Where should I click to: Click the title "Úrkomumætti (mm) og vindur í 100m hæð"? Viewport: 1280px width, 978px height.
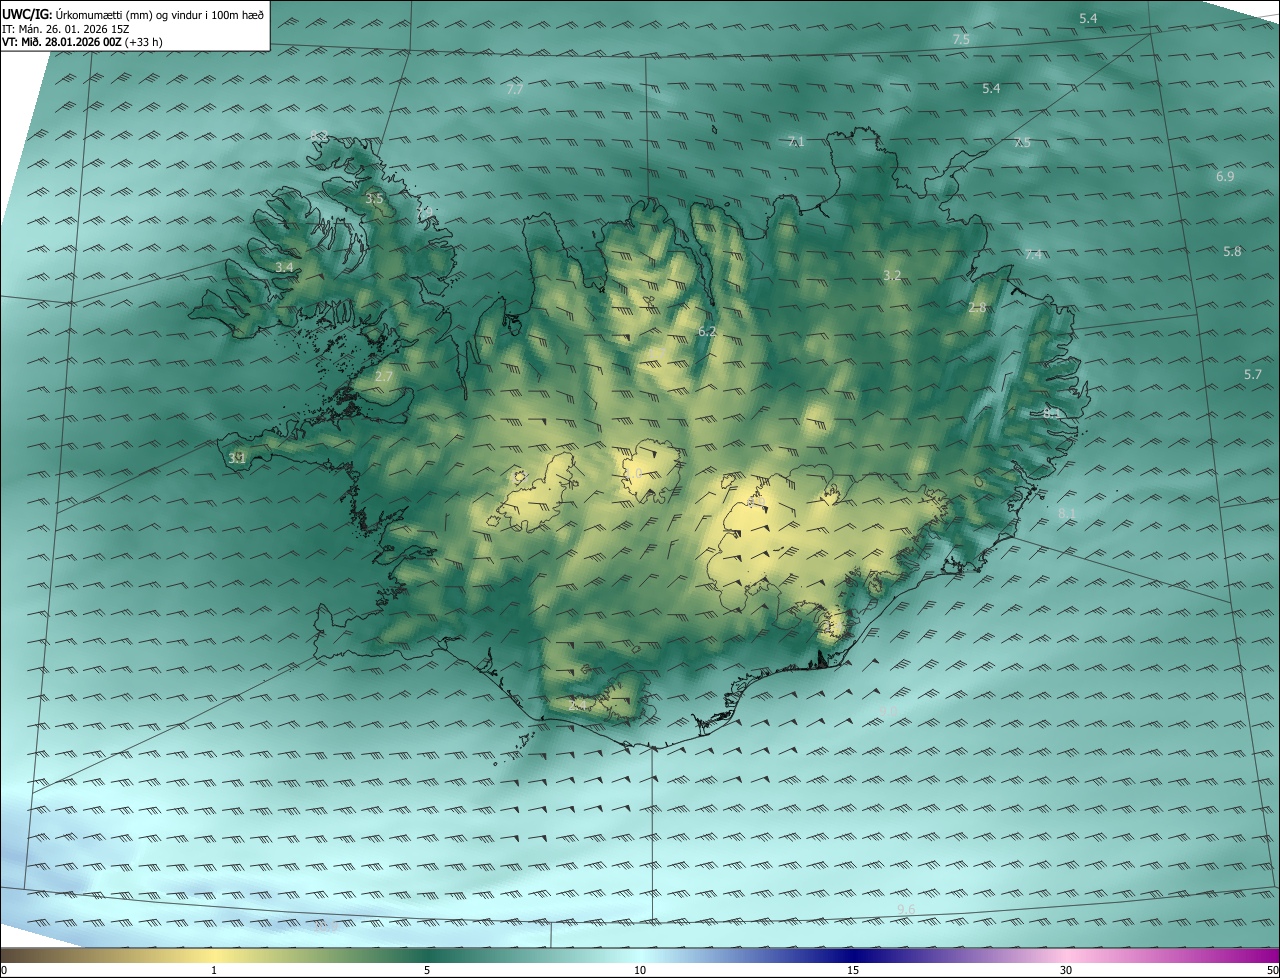coord(160,14)
